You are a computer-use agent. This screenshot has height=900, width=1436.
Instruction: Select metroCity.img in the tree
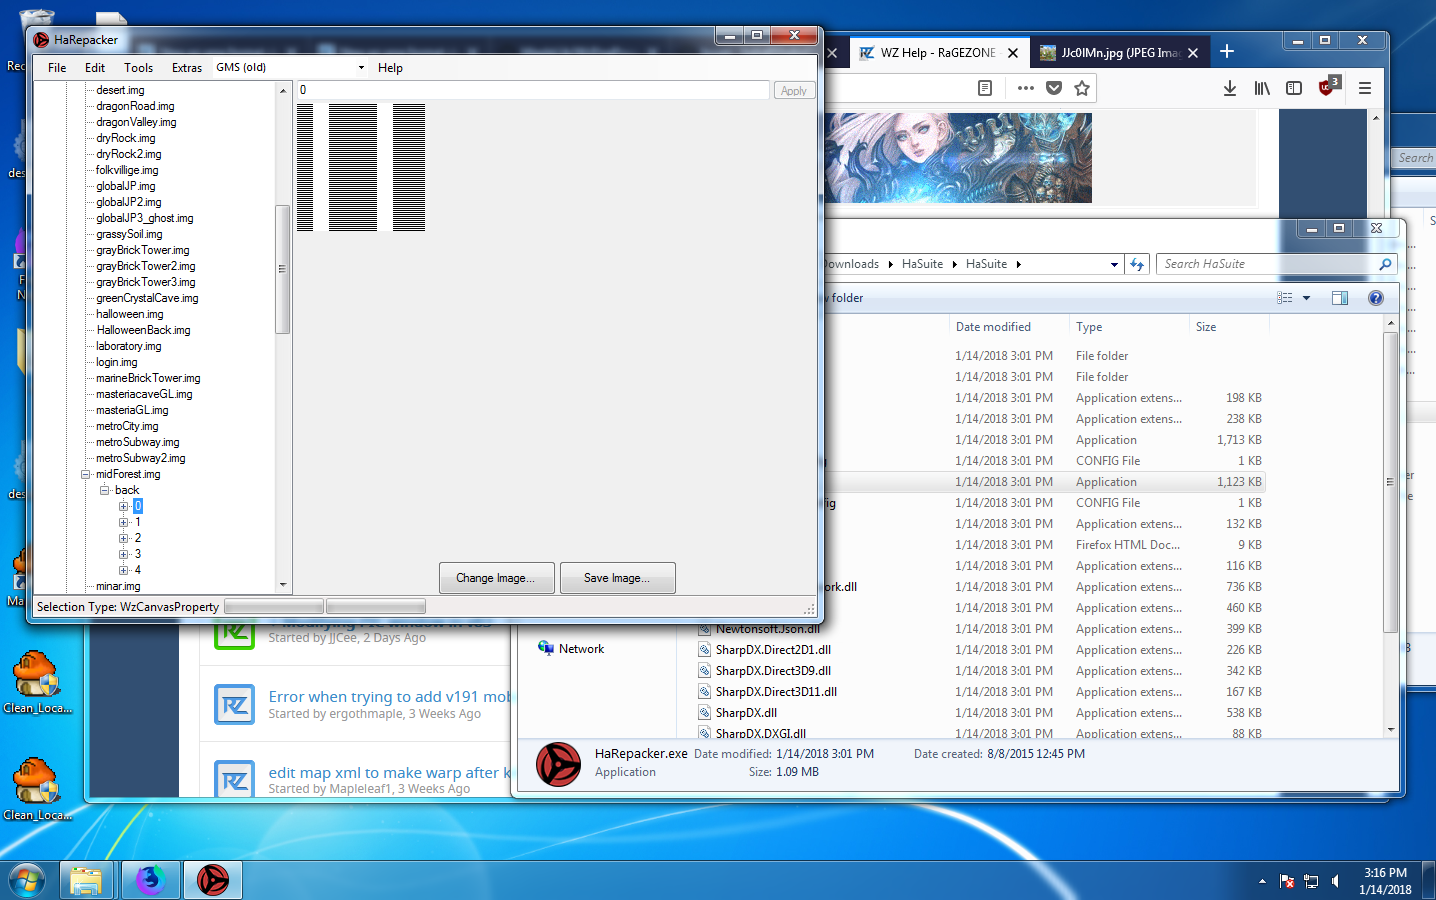[127, 426]
